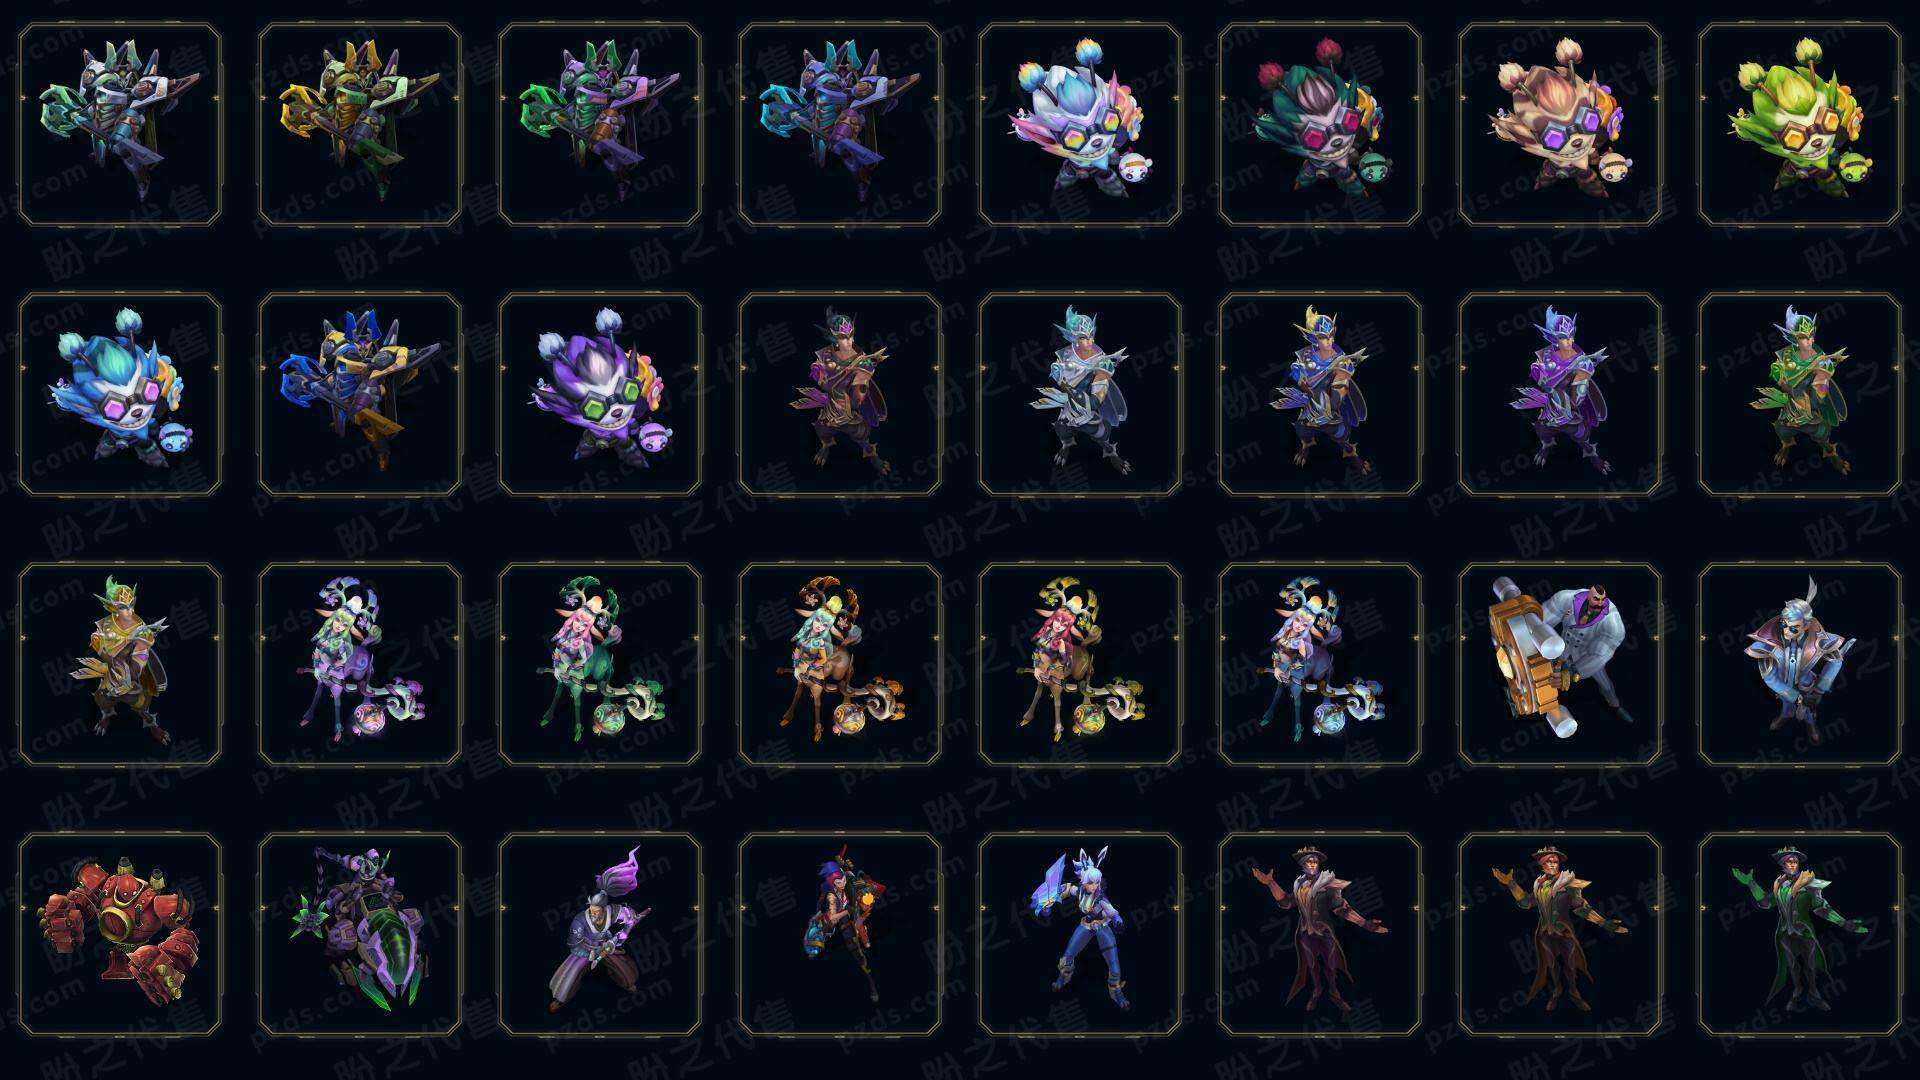
Task: Select the red Blitzcrank robot skin thumbnail
Action: [120, 935]
